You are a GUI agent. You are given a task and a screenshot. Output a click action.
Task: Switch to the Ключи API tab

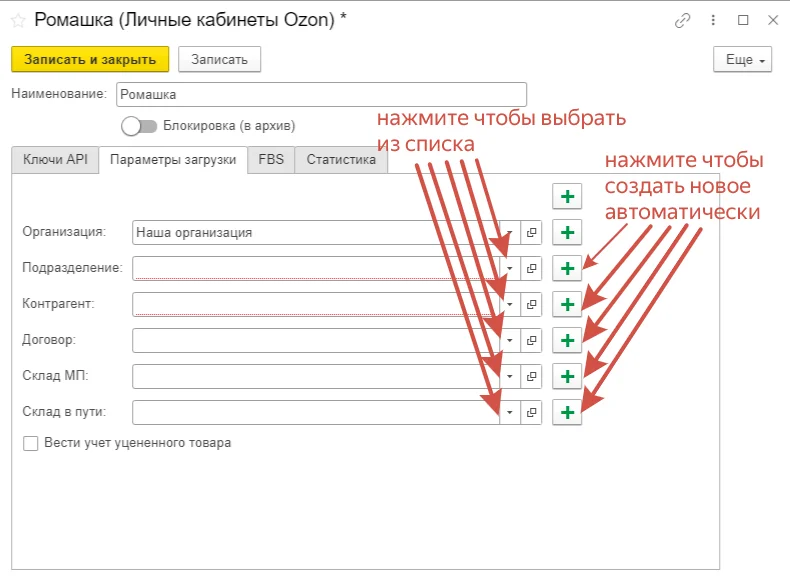(x=56, y=160)
